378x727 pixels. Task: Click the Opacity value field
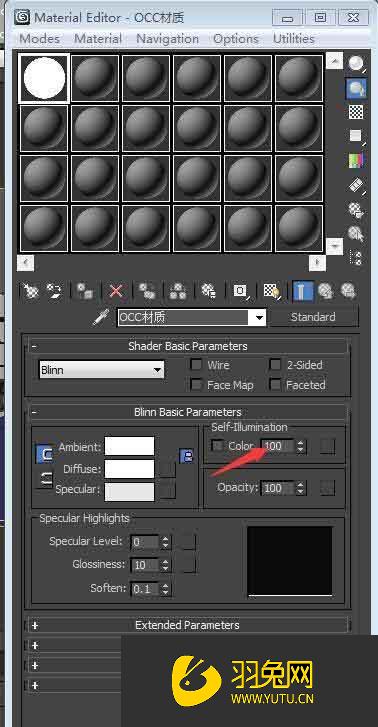277,488
